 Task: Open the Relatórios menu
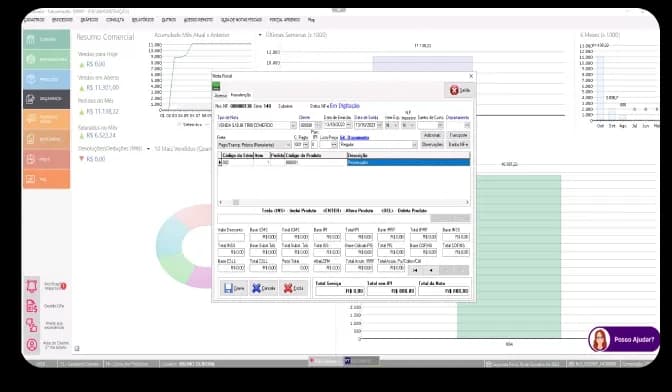tap(143, 20)
